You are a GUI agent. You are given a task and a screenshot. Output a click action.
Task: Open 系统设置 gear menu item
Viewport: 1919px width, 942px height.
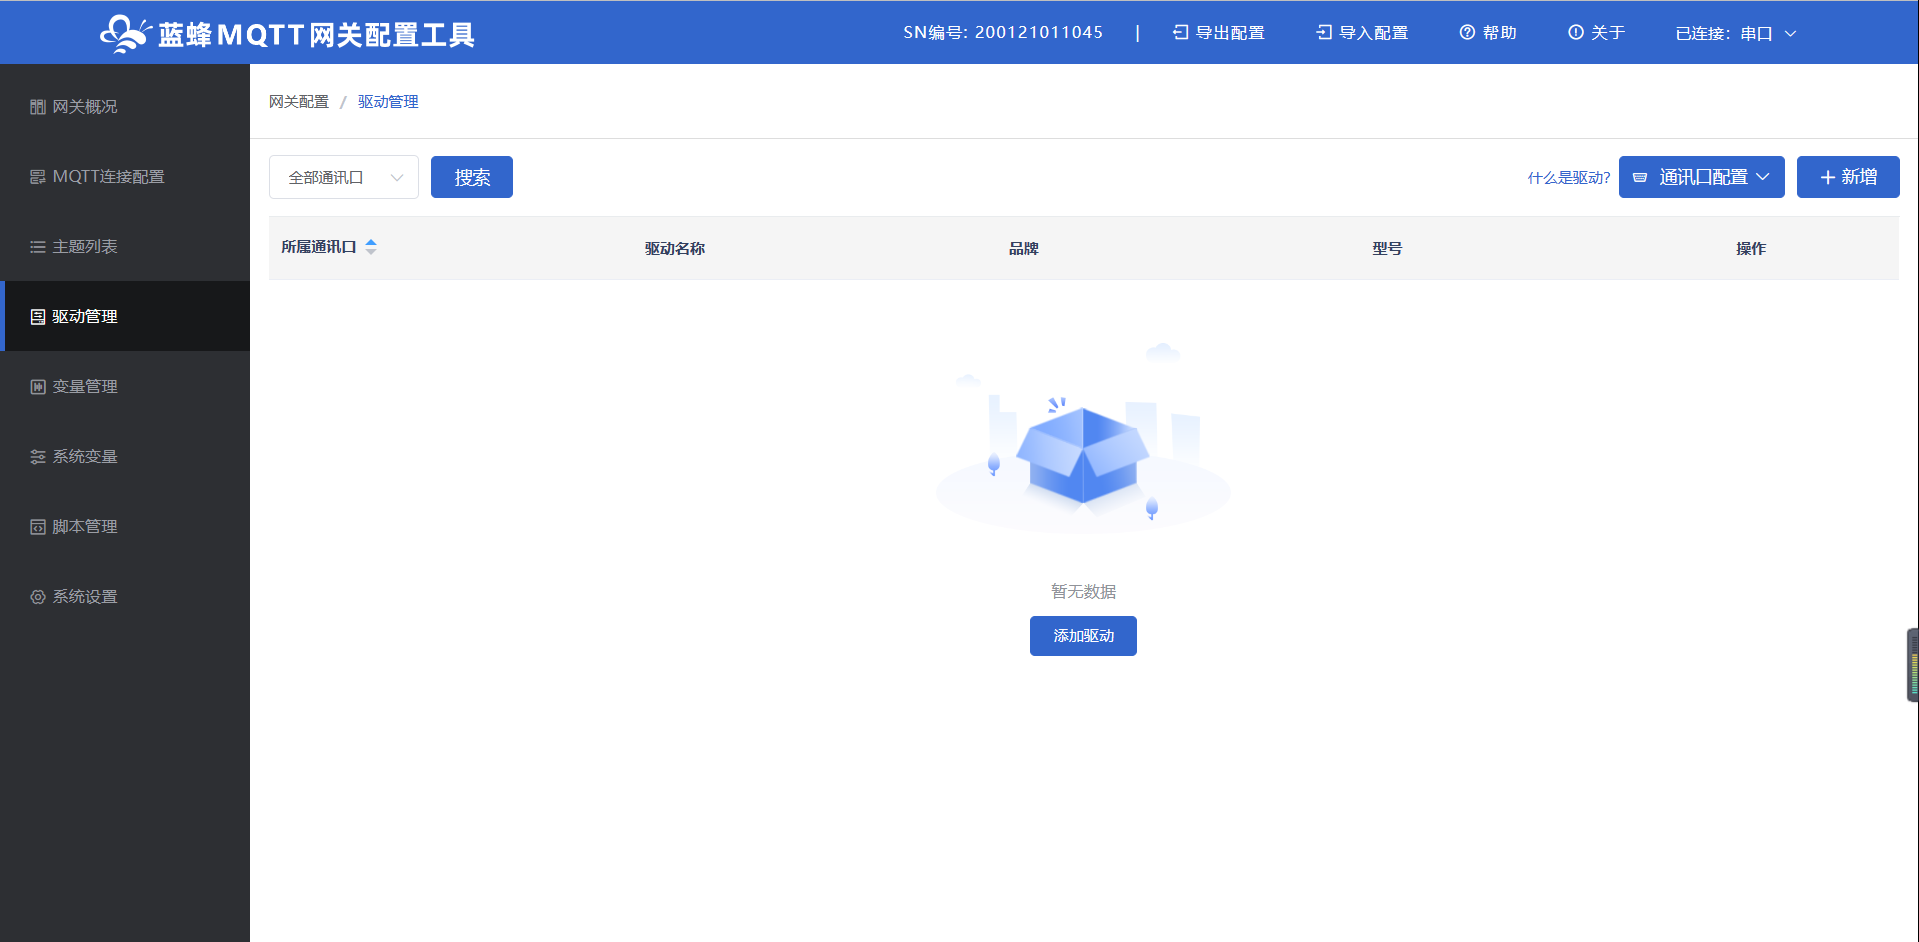coord(84,597)
